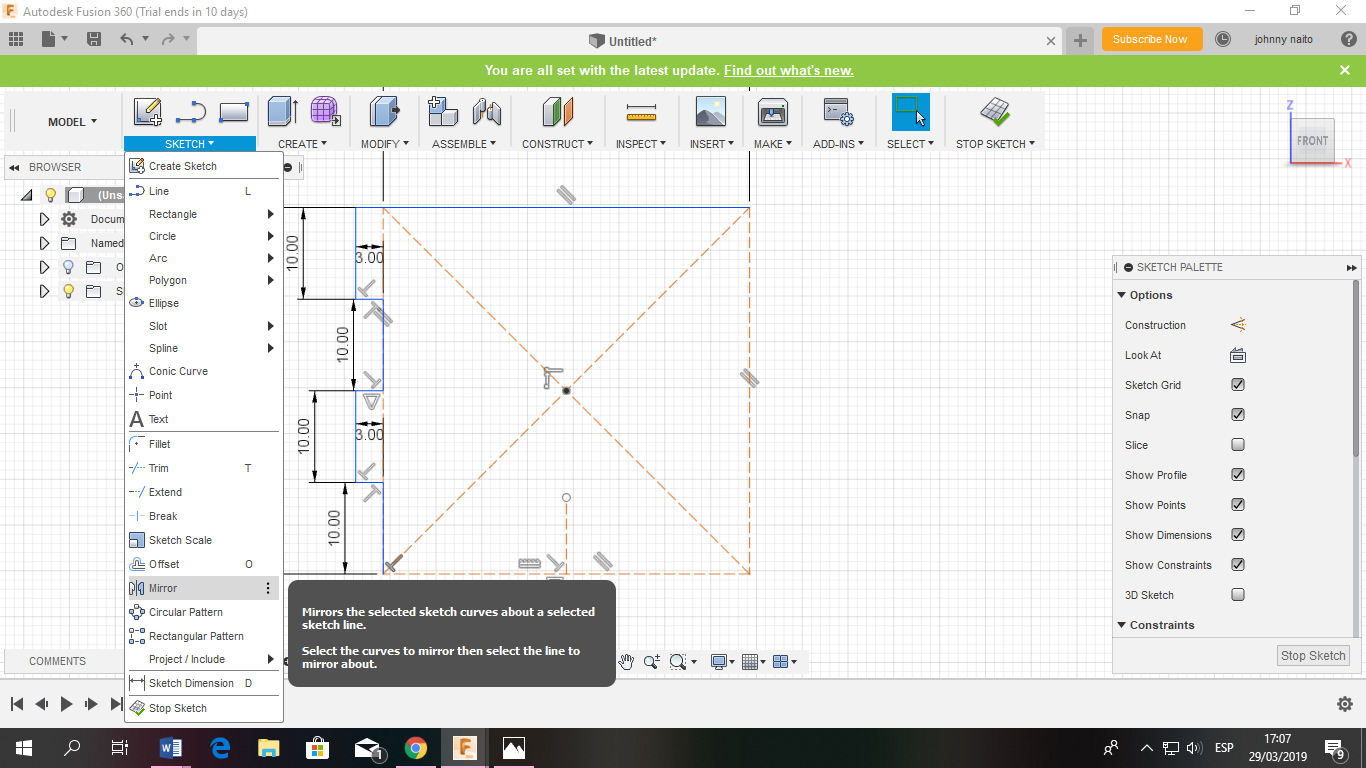Image resolution: width=1366 pixels, height=768 pixels.
Task: Click the Extrude icon under Create
Action: (x=283, y=112)
